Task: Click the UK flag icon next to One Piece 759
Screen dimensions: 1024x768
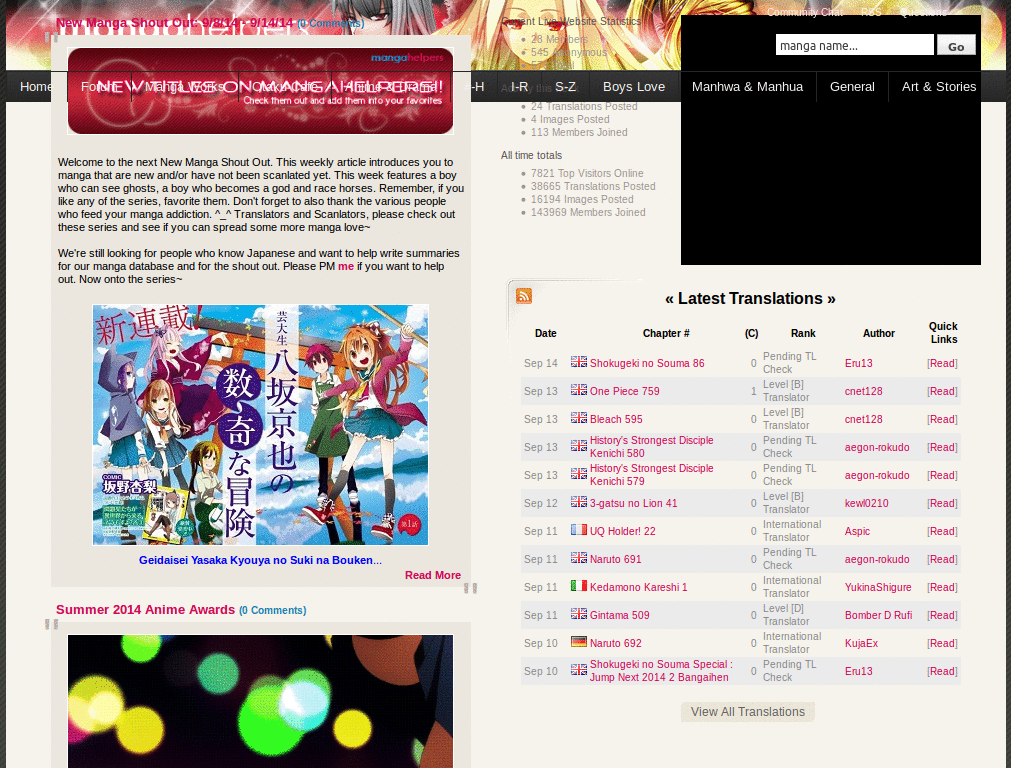Action: pos(579,389)
